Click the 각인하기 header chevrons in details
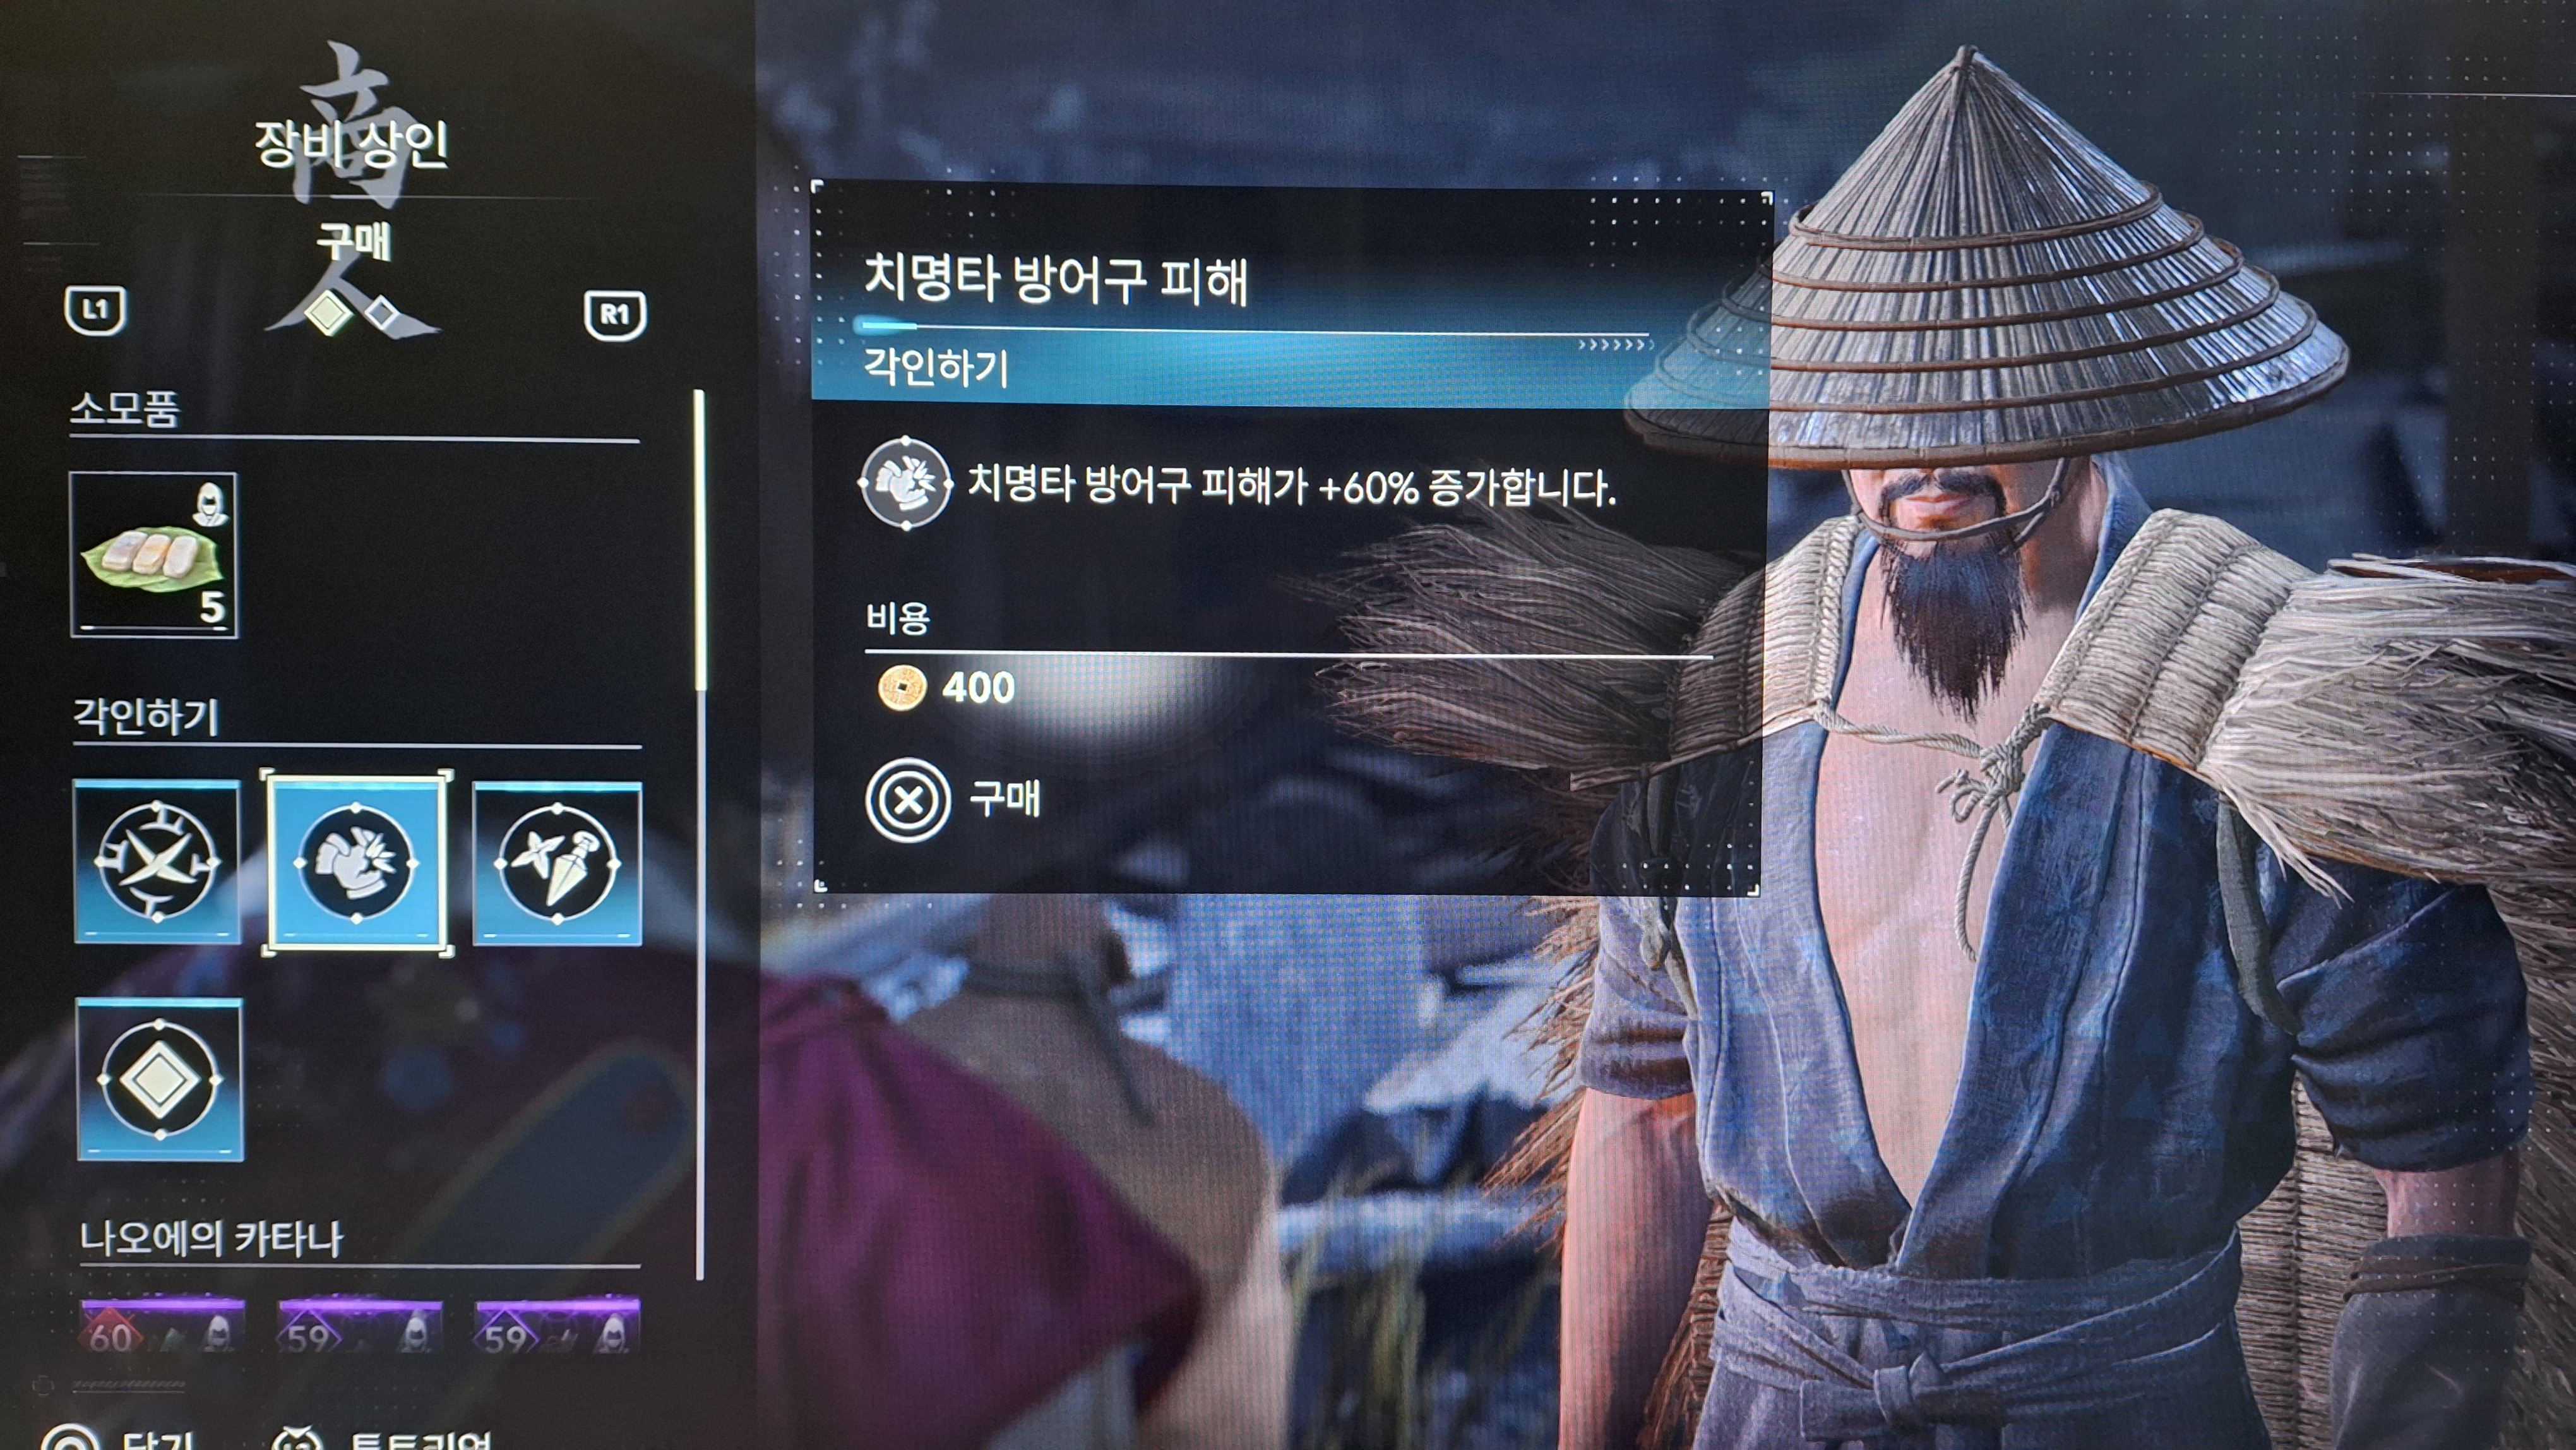Image resolution: width=2576 pixels, height=1450 pixels. click(x=1615, y=345)
